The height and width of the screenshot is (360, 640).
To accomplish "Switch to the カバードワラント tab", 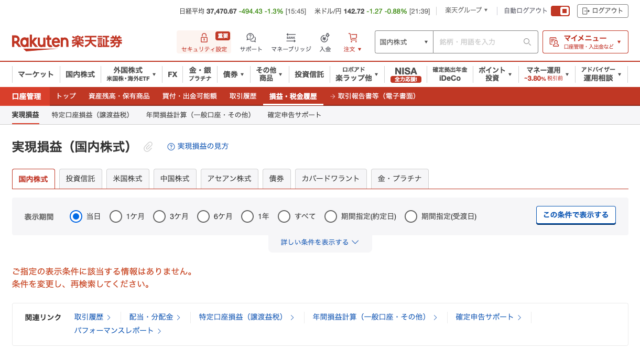I will [x=331, y=179].
